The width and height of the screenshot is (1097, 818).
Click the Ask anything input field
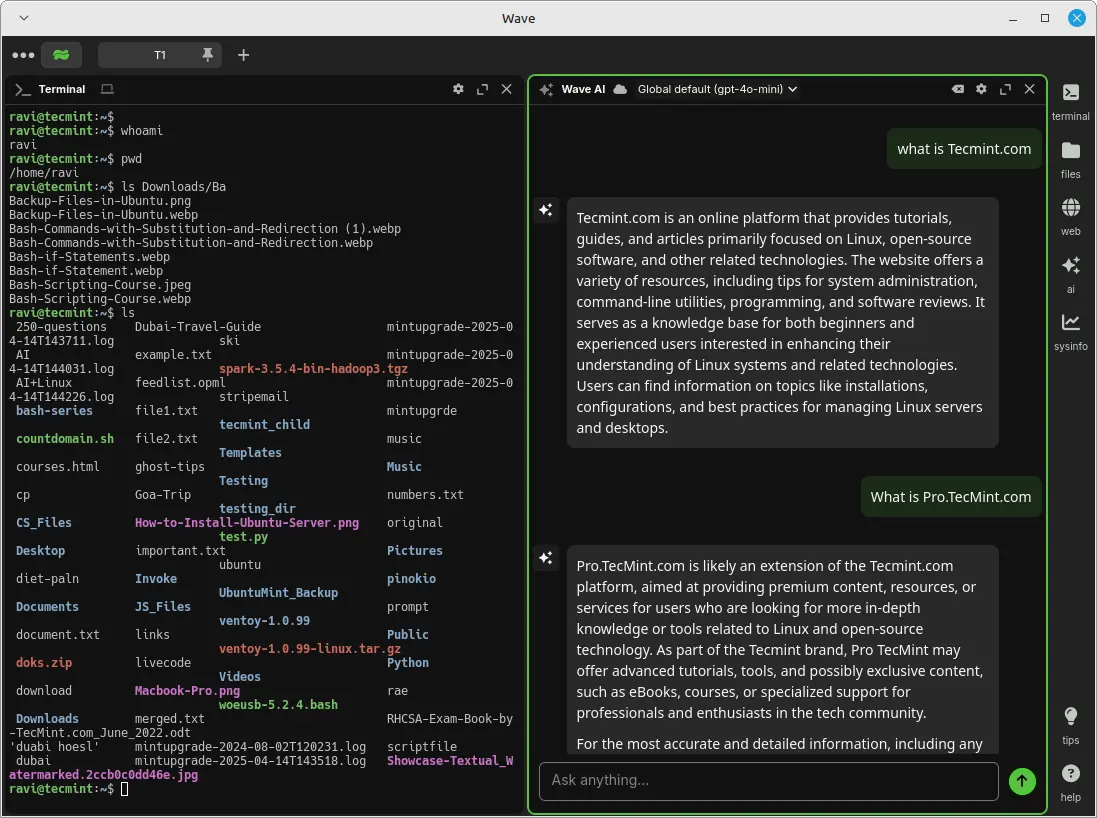pyautogui.click(x=768, y=781)
